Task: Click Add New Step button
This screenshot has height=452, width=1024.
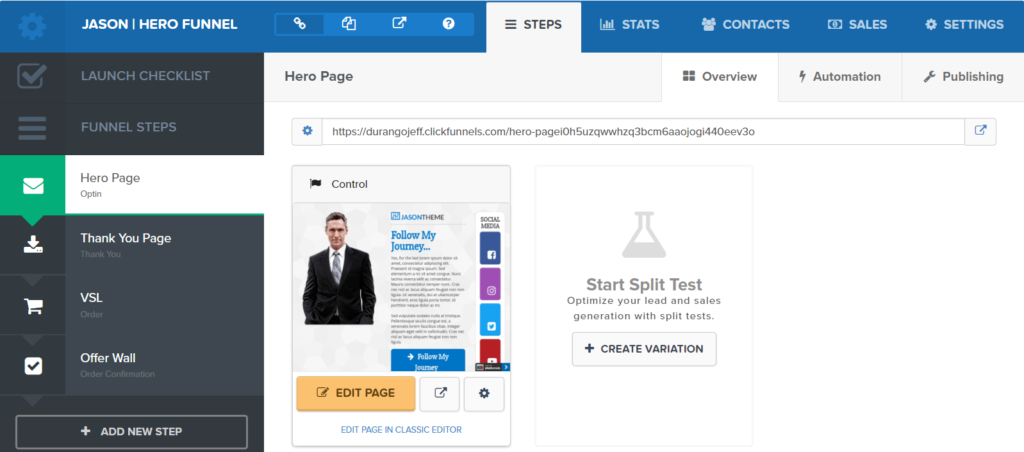Action: (x=132, y=432)
